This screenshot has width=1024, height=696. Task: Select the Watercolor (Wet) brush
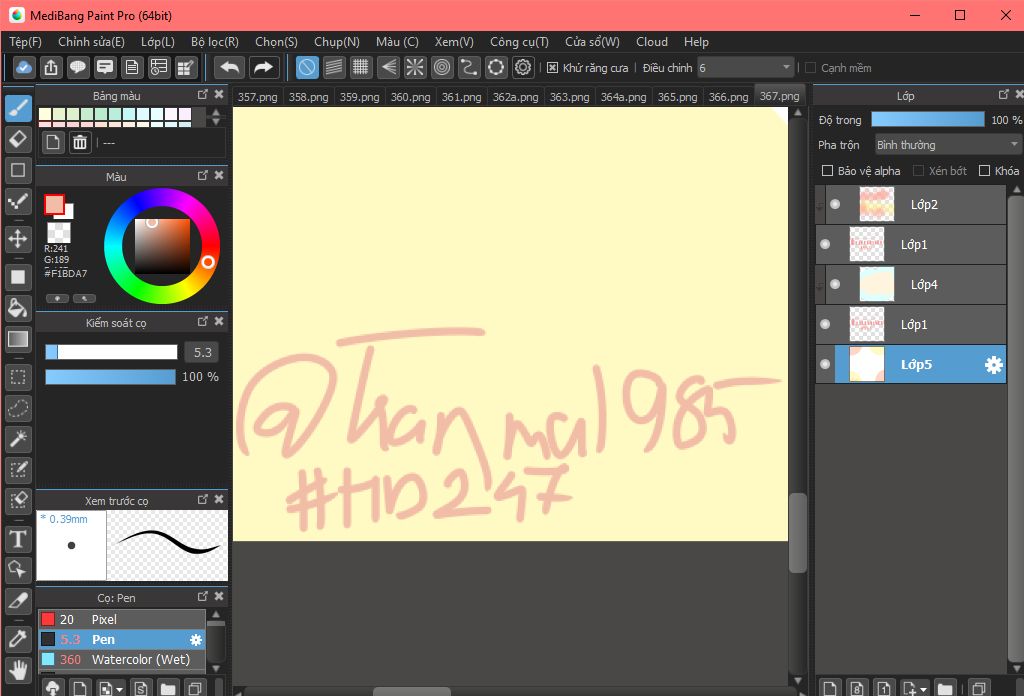tap(122, 659)
